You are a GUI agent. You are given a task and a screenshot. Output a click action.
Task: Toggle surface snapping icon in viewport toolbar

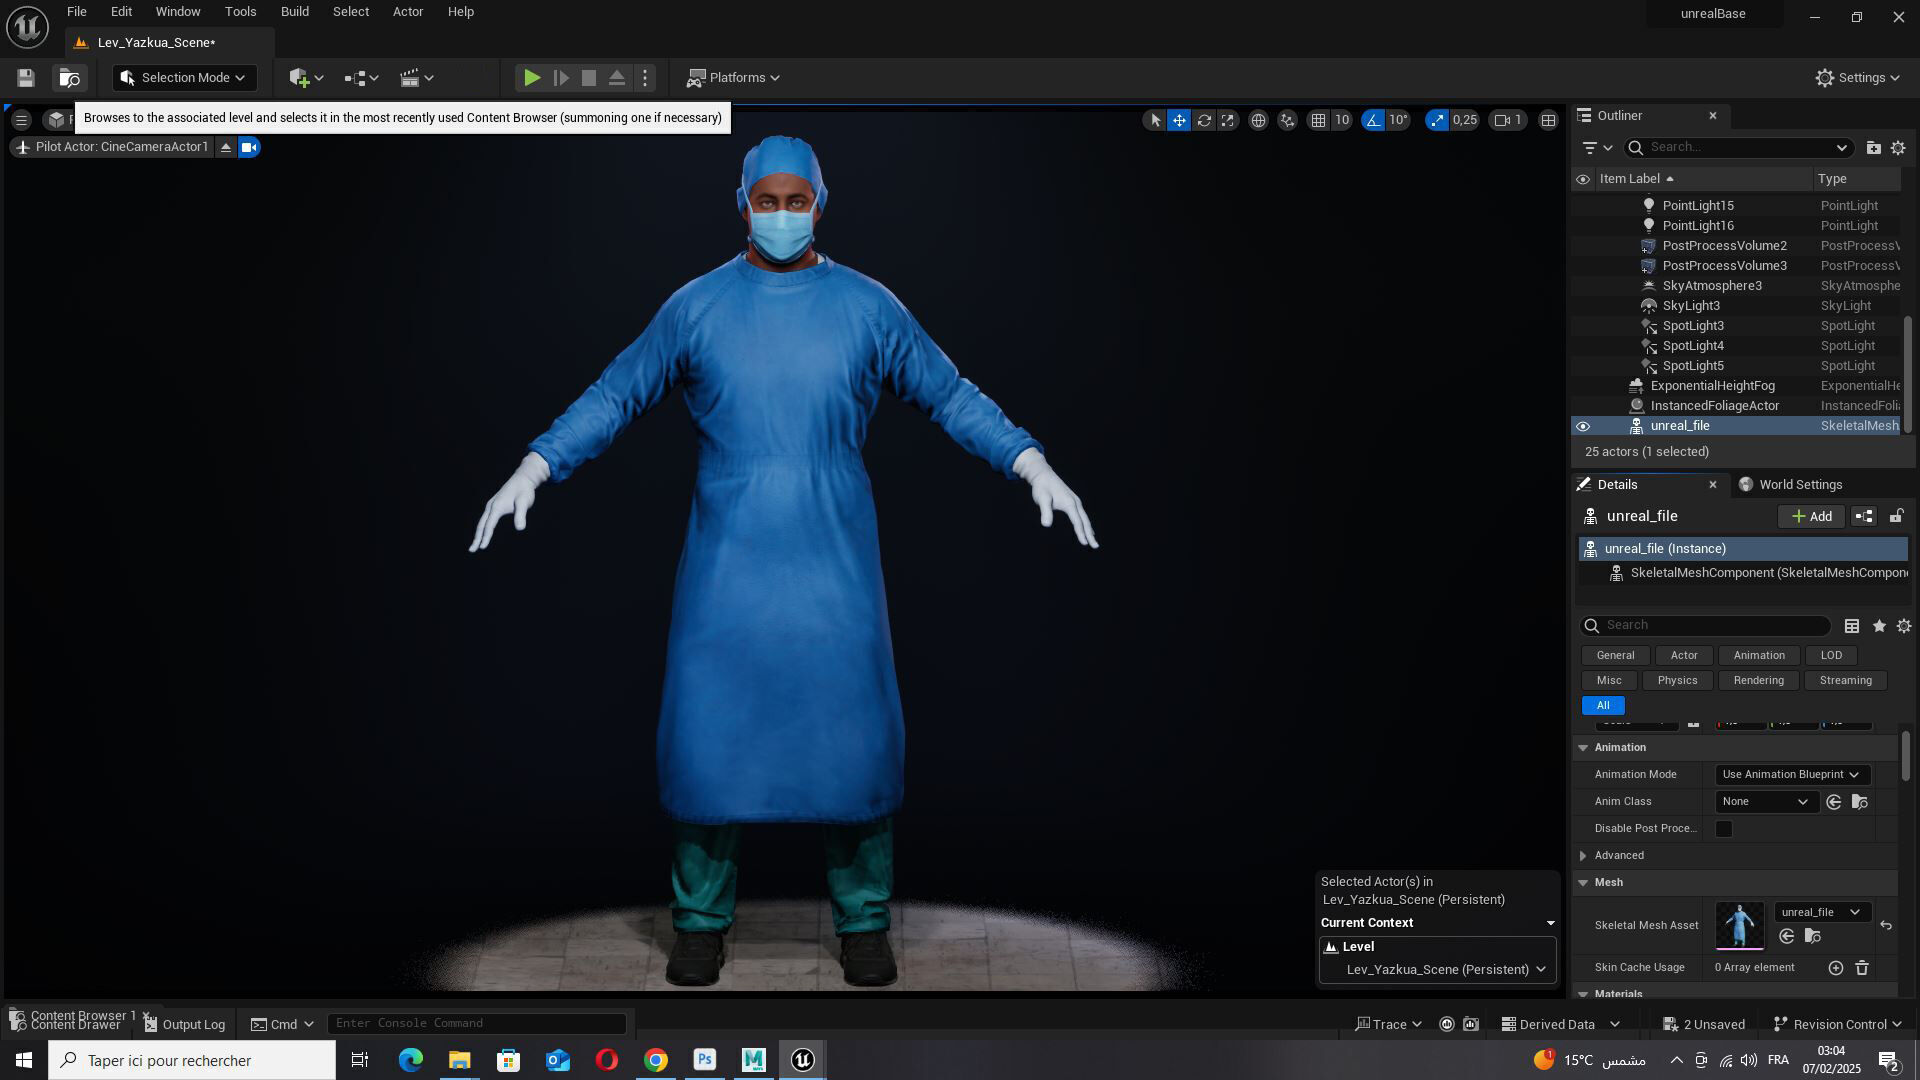coord(1288,120)
